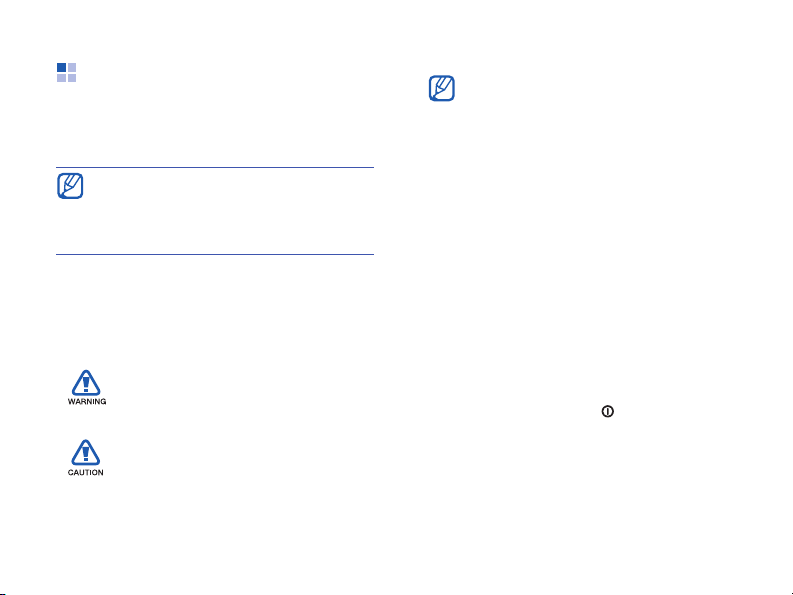Click the WARNING text label
Viewport: 793px width, 595px height.
tap(87, 402)
